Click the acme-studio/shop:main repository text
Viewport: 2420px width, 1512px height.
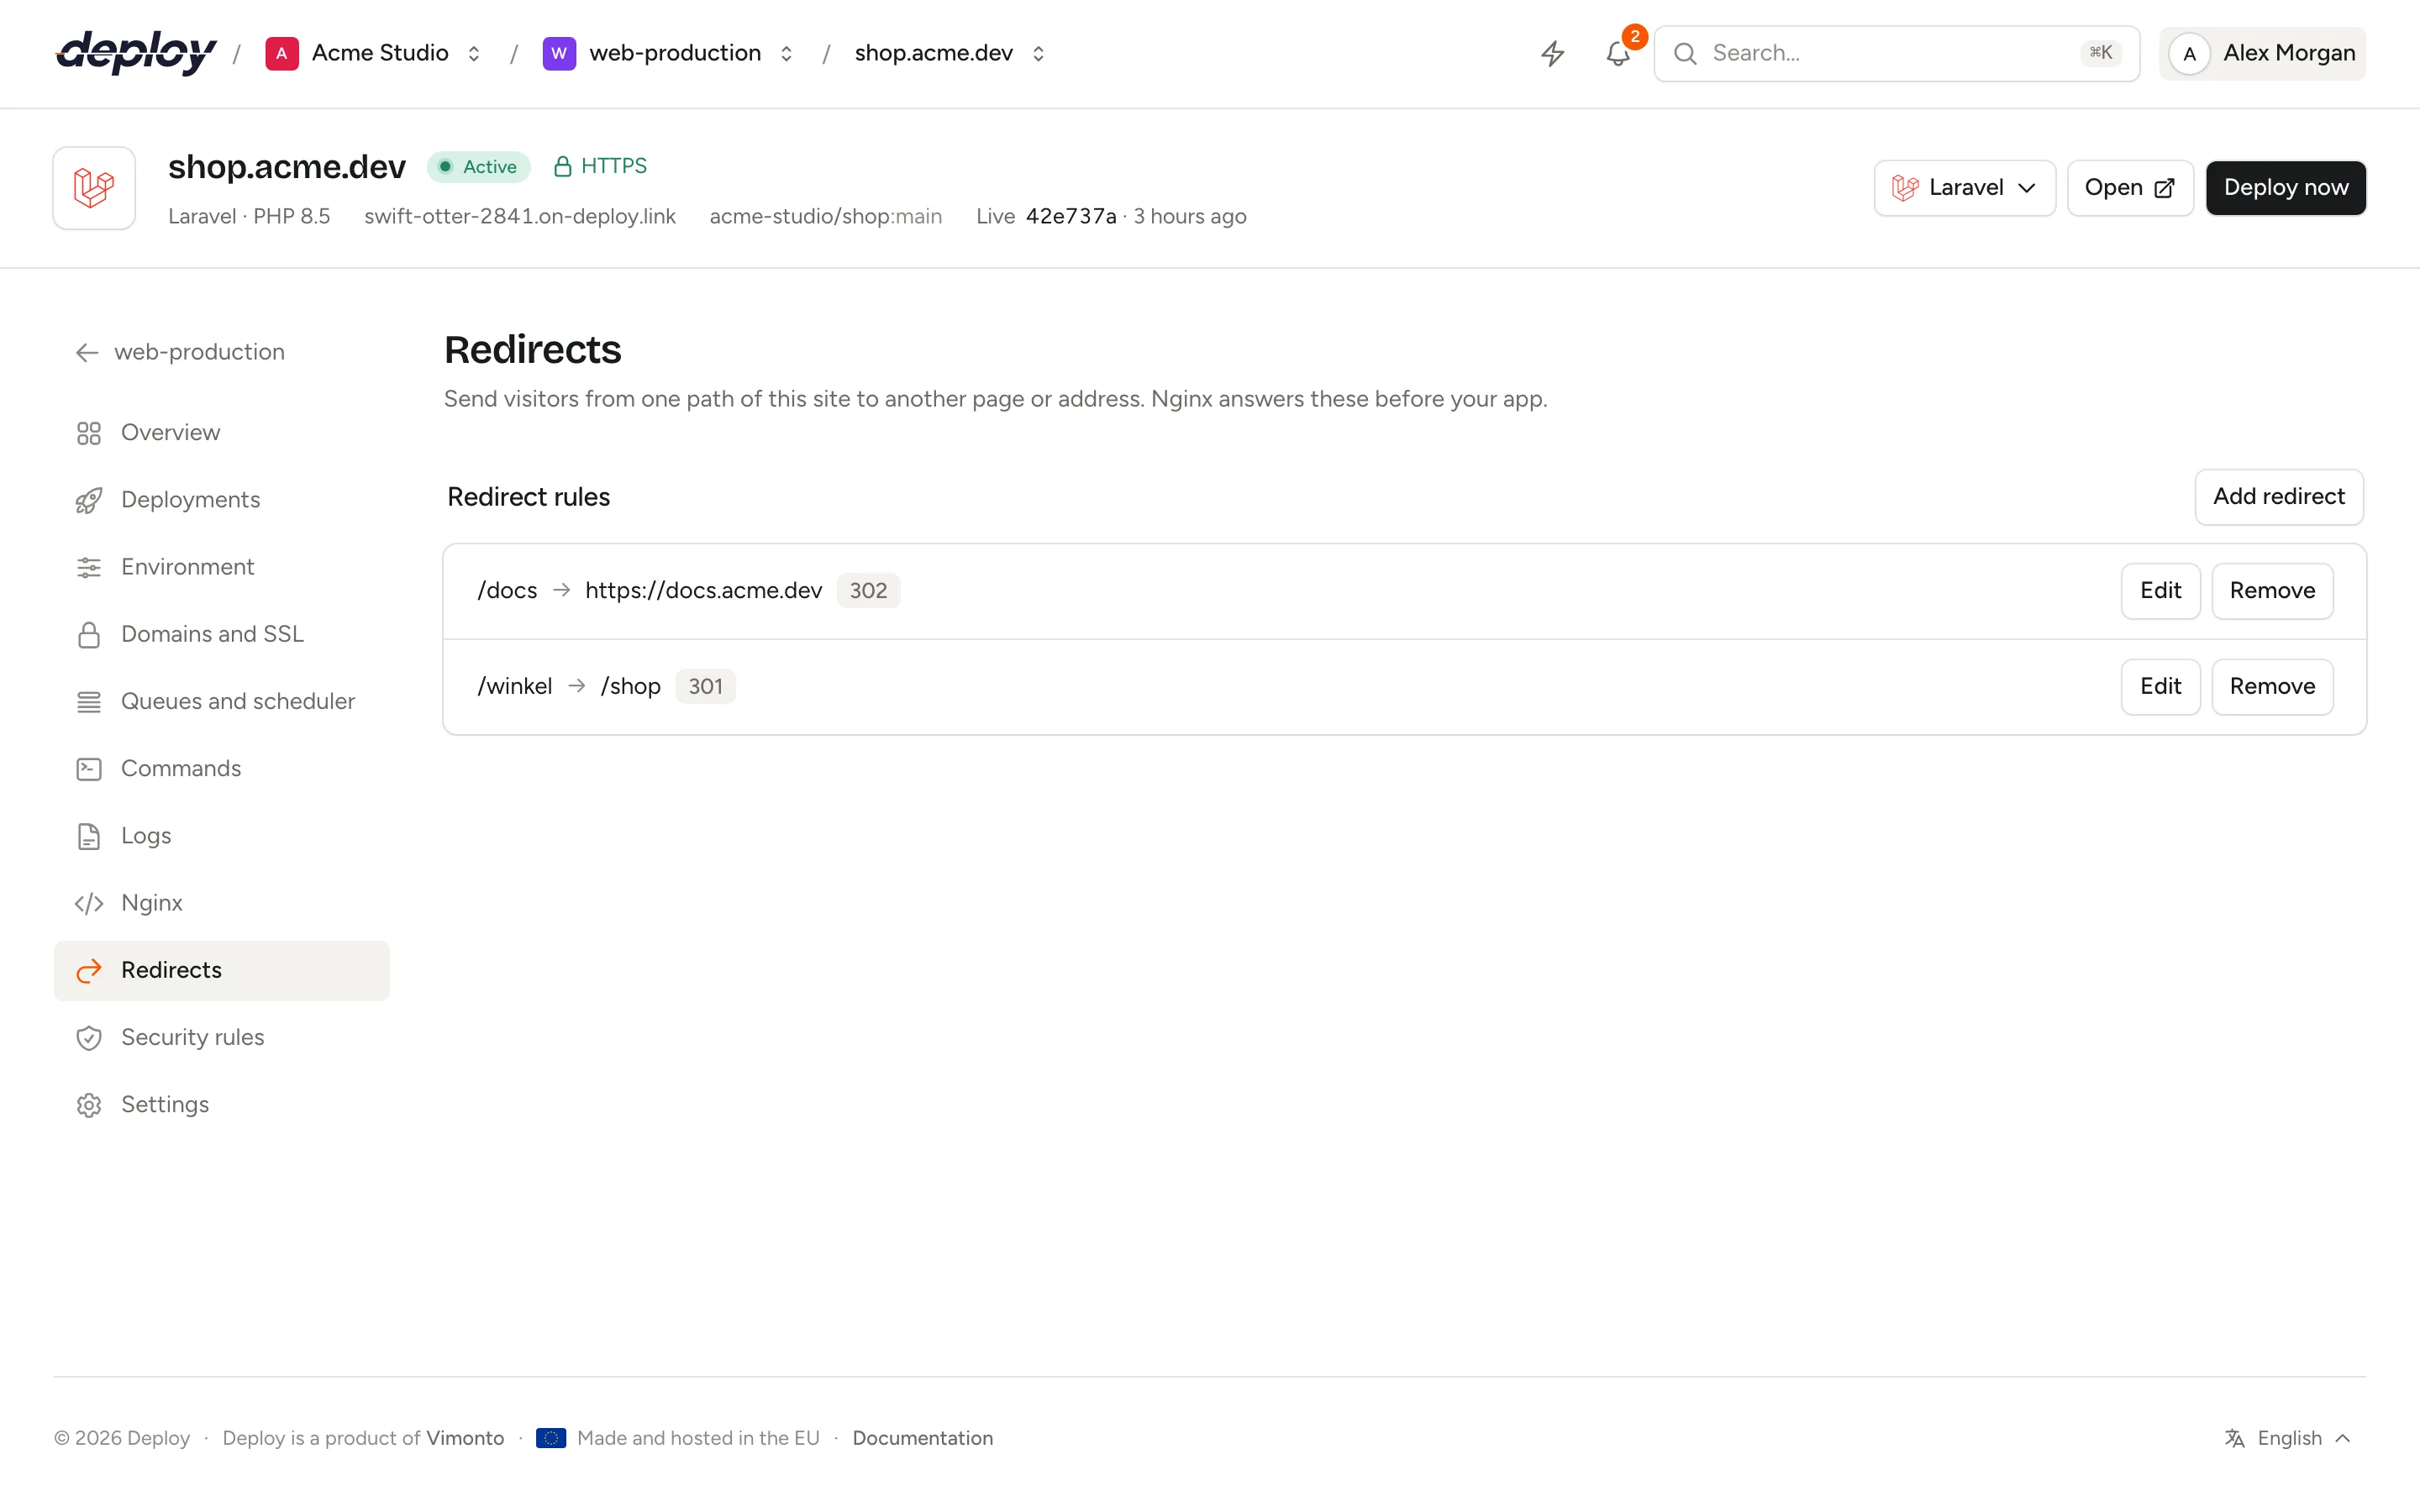point(826,216)
